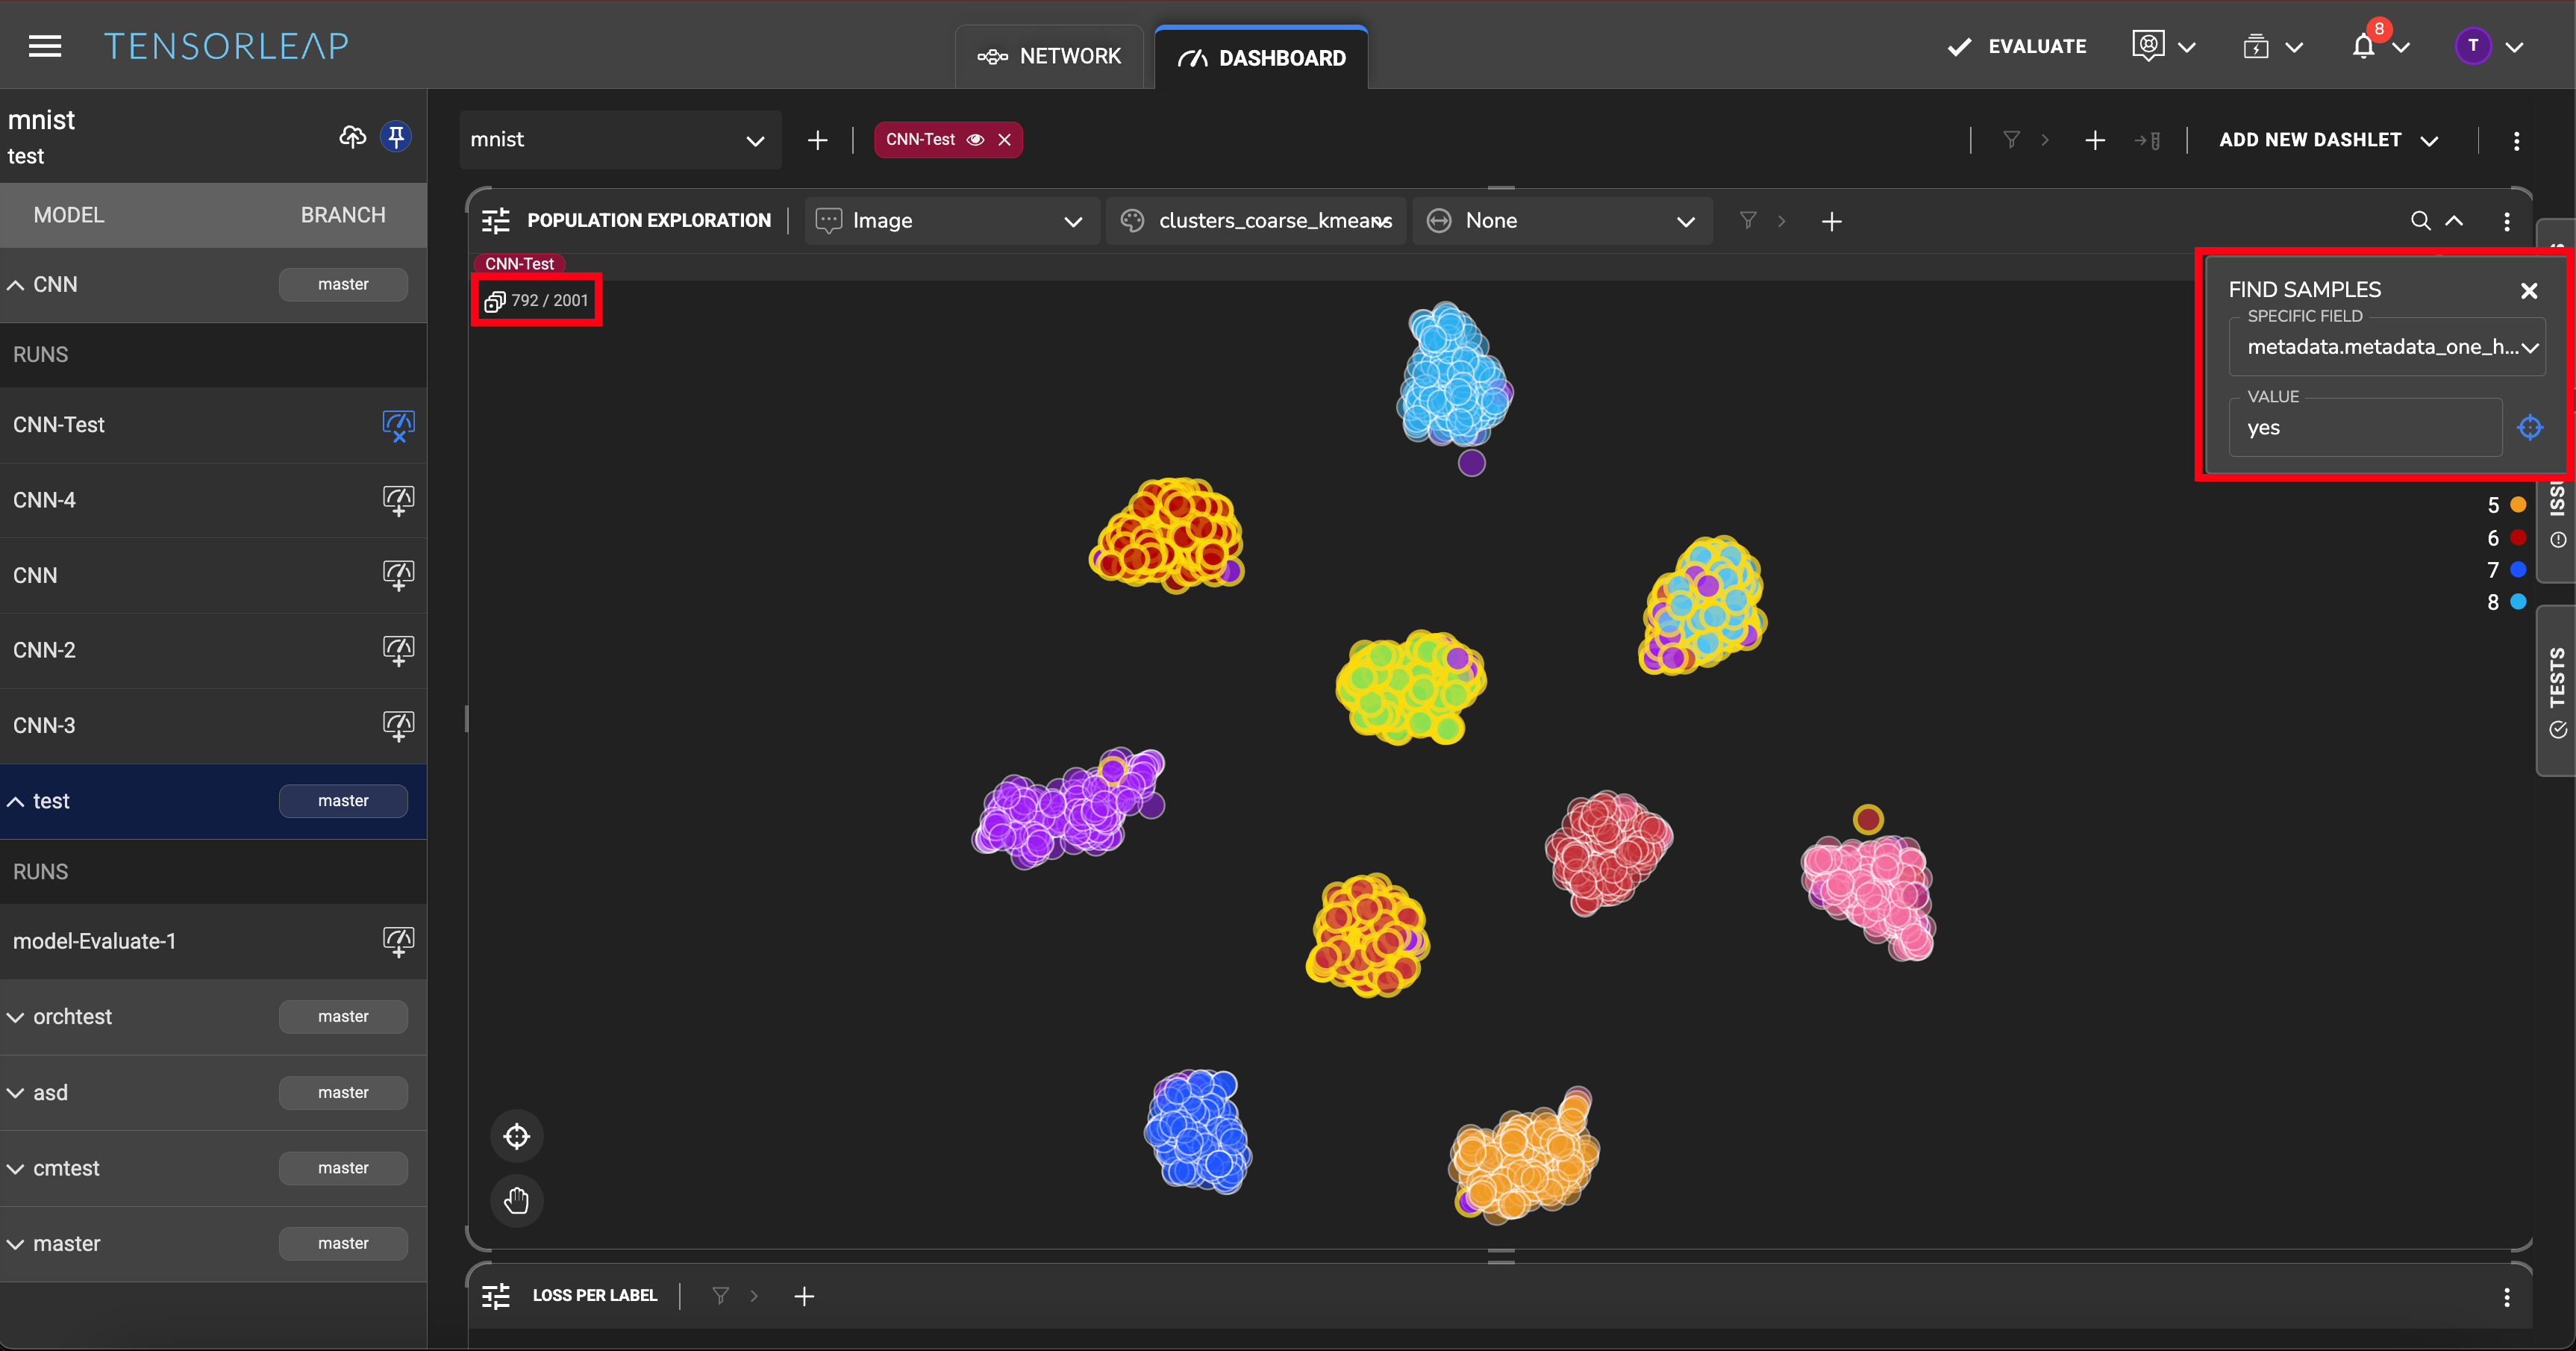Click the cloud upload icon beside mnist
This screenshot has height=1351, width=2576.
click(x=352, y=137)
